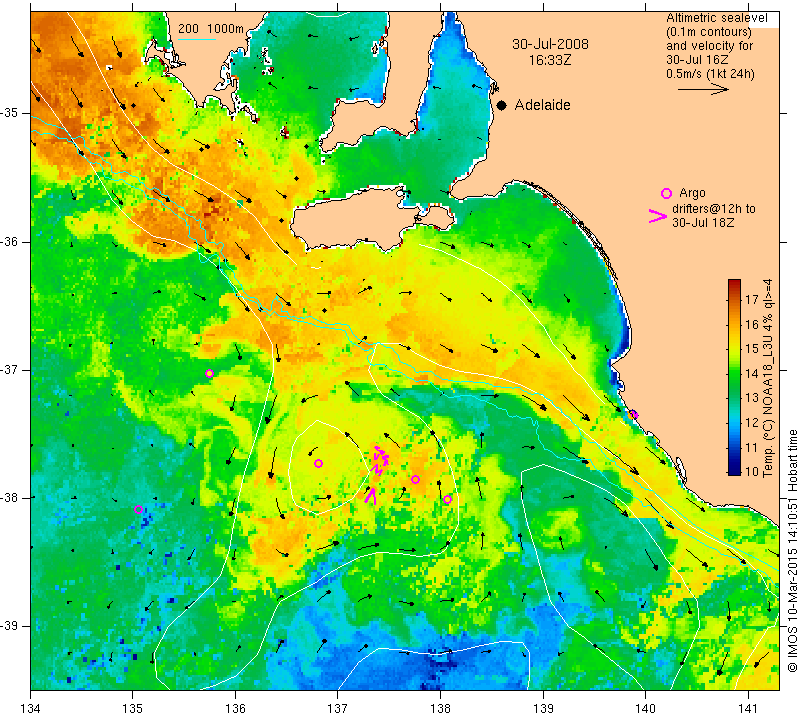The image size is (800, 720).
Task: Click the 17 tick on temperature scale
Action: point(752,300)
